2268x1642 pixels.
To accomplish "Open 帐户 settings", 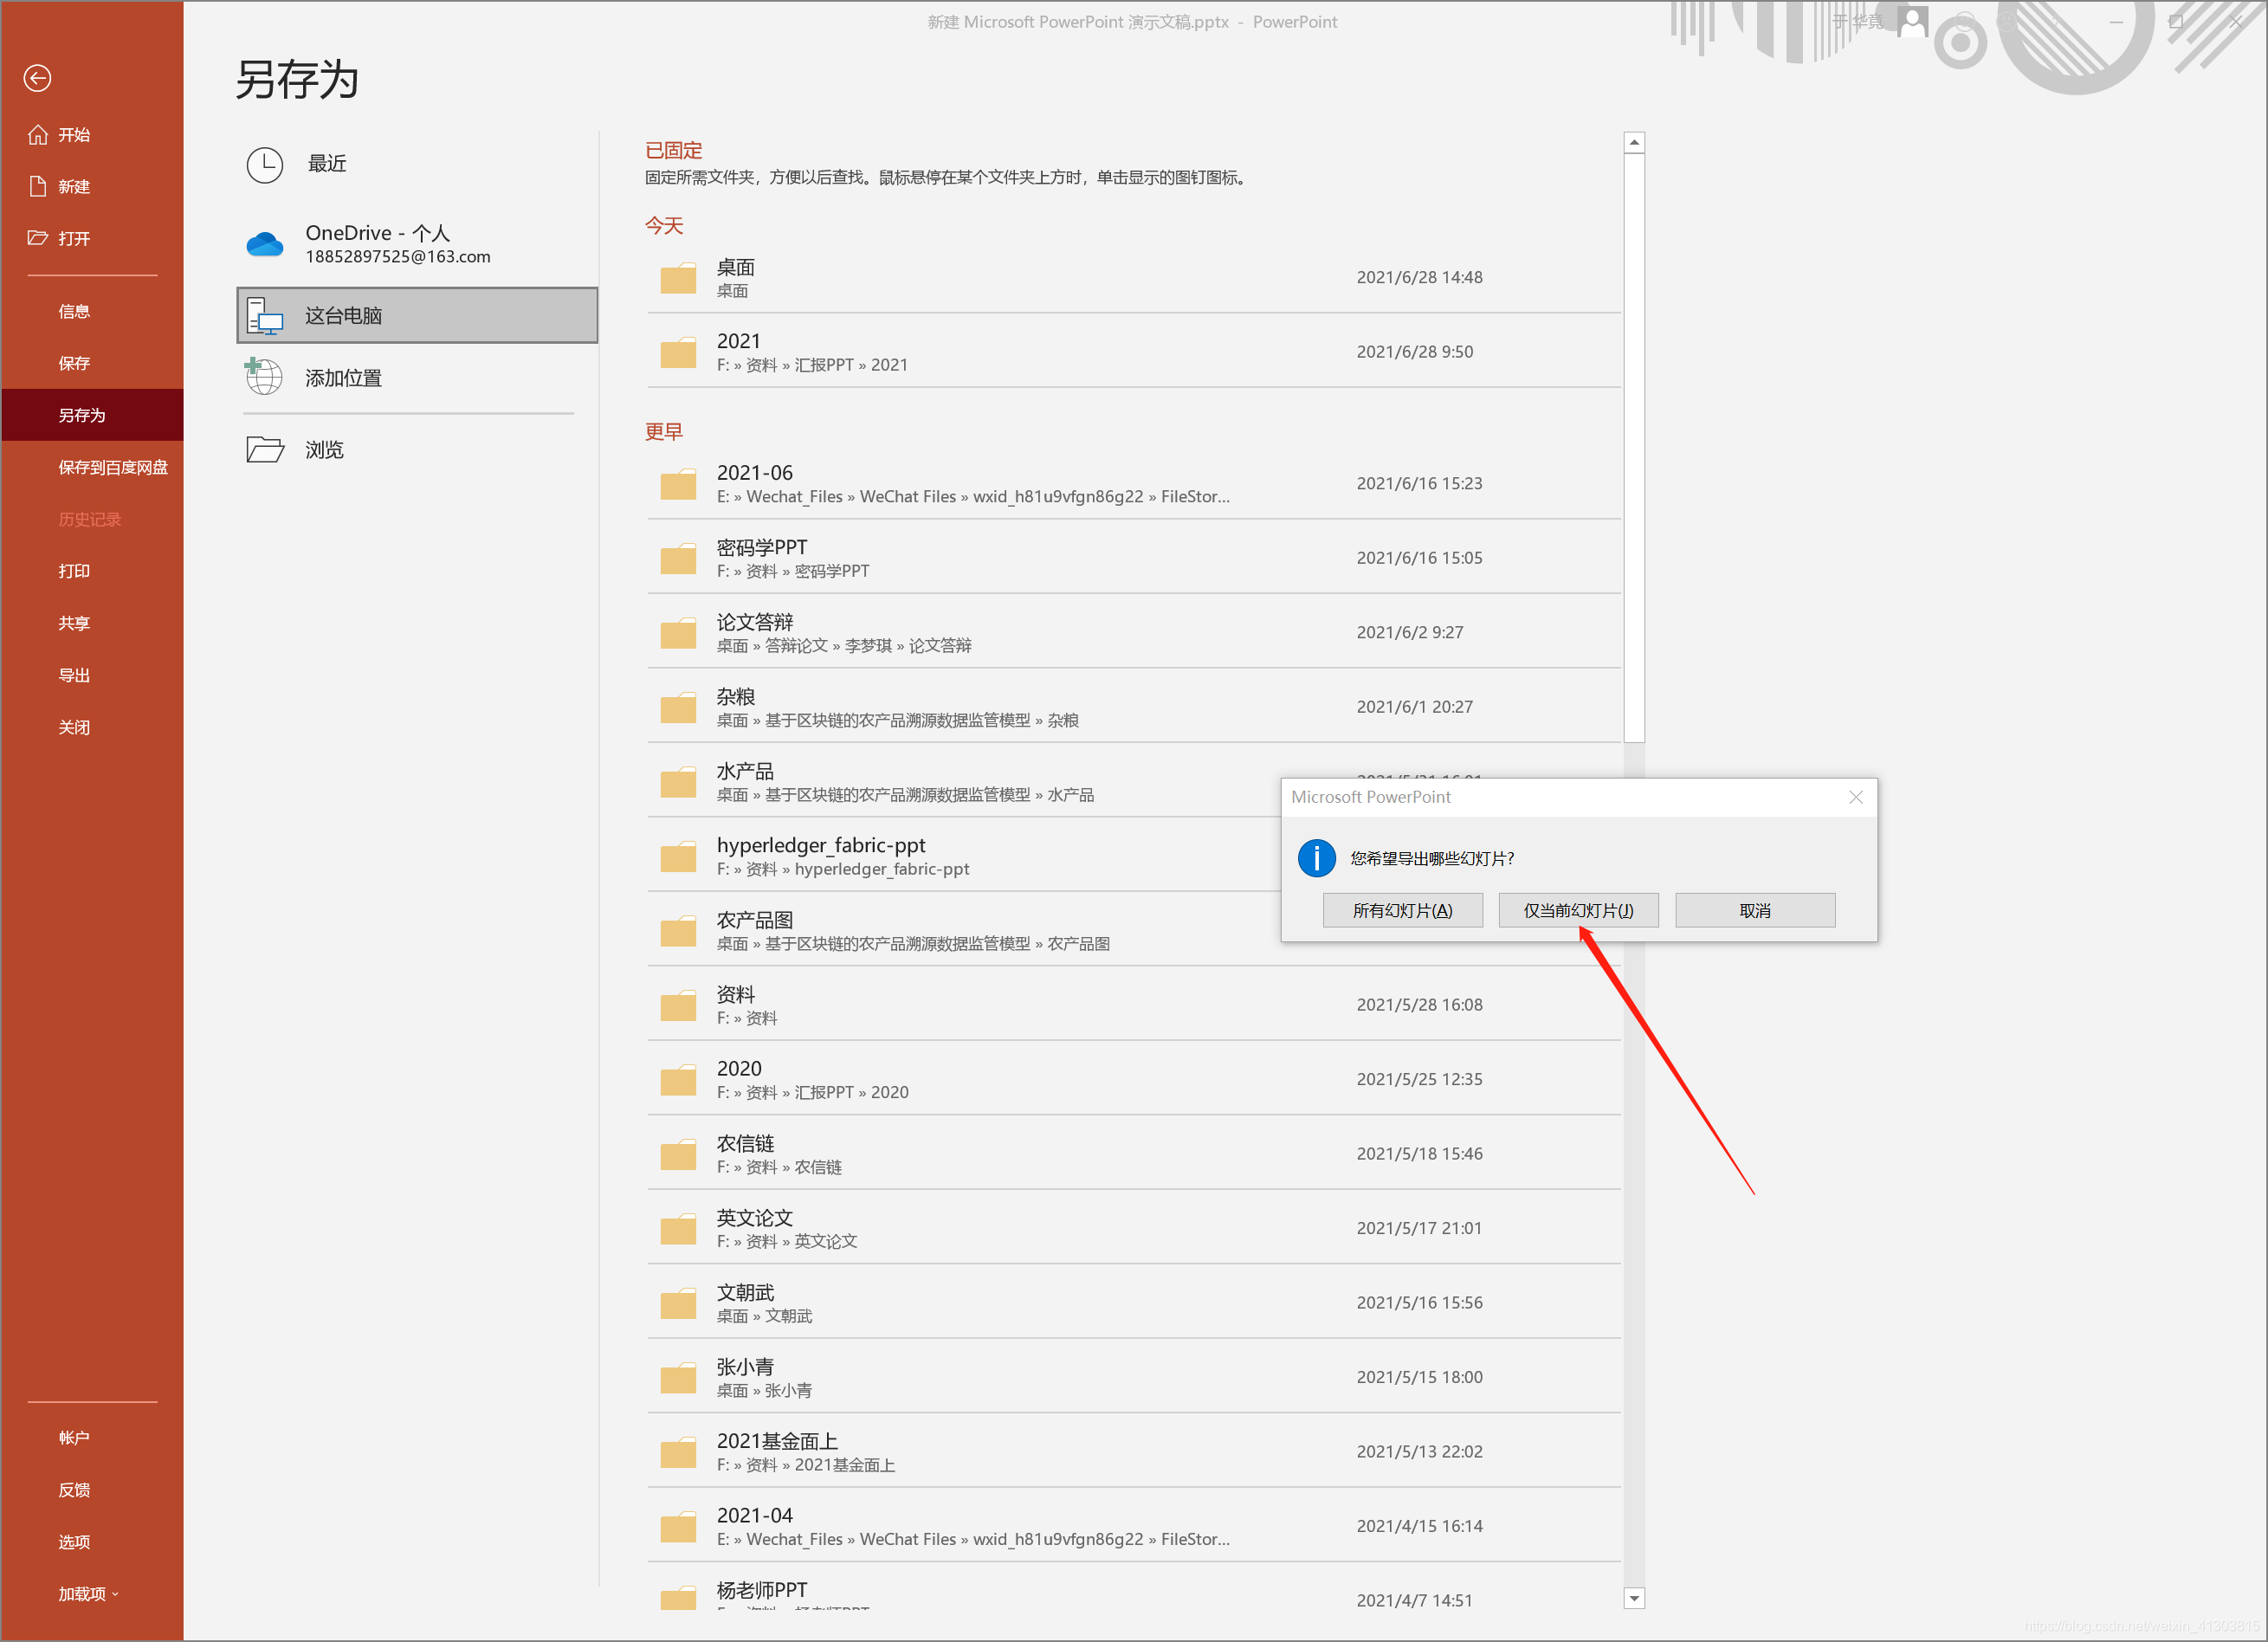I will point(92,1438).
